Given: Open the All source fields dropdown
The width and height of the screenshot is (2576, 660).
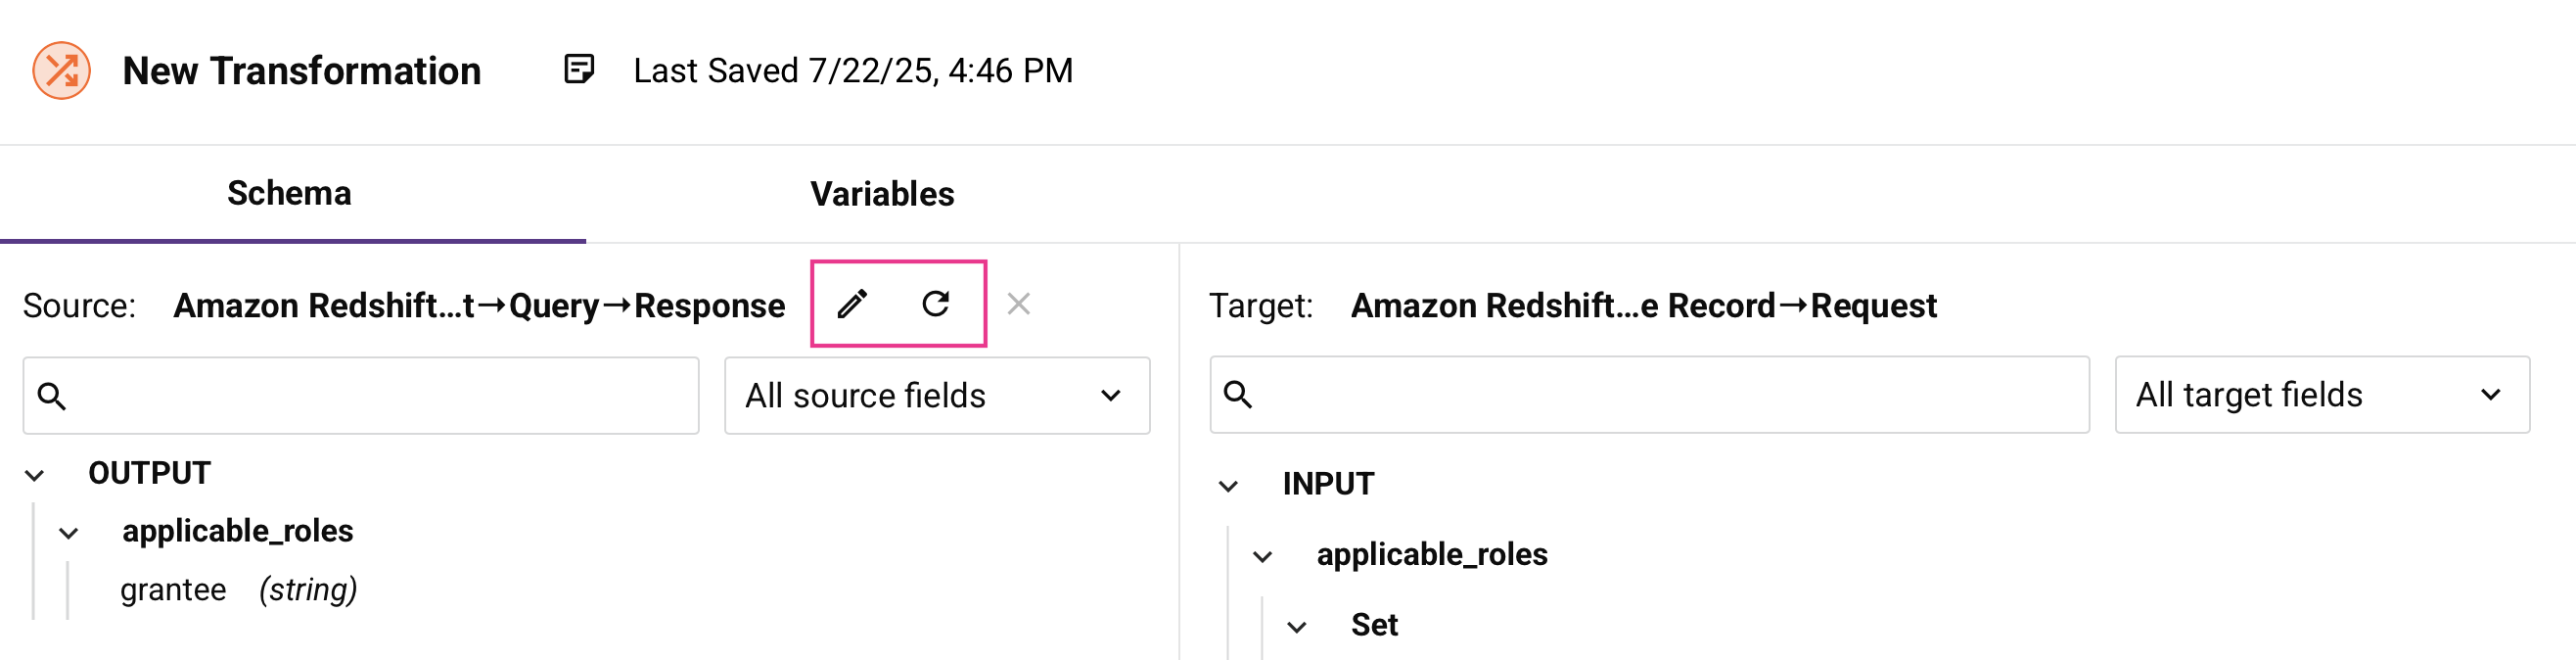Looking at the screenshot, I should 935,395.
